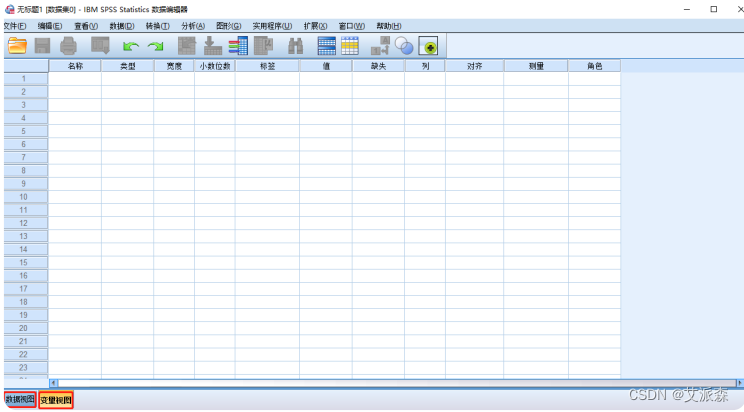Minimize the SPSS window
Image resolution: width=744 pixels, height=412 pixels.
(687, 9)
